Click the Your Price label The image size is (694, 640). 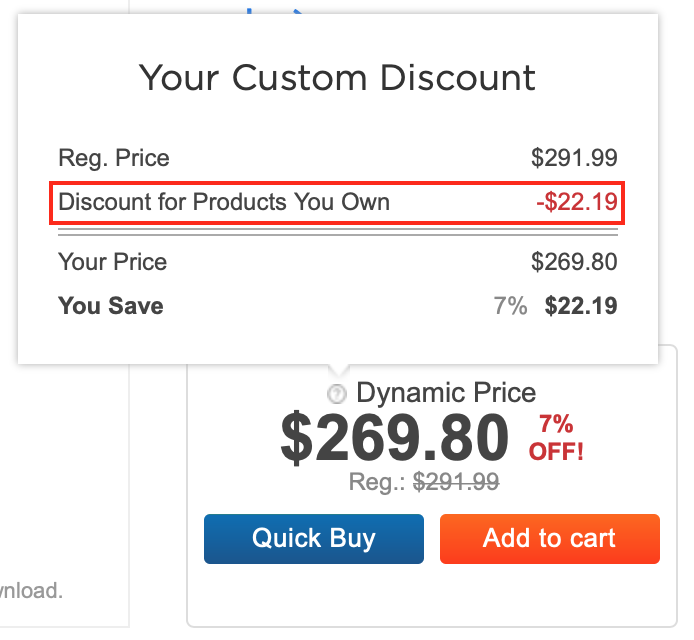coord(113,262)
